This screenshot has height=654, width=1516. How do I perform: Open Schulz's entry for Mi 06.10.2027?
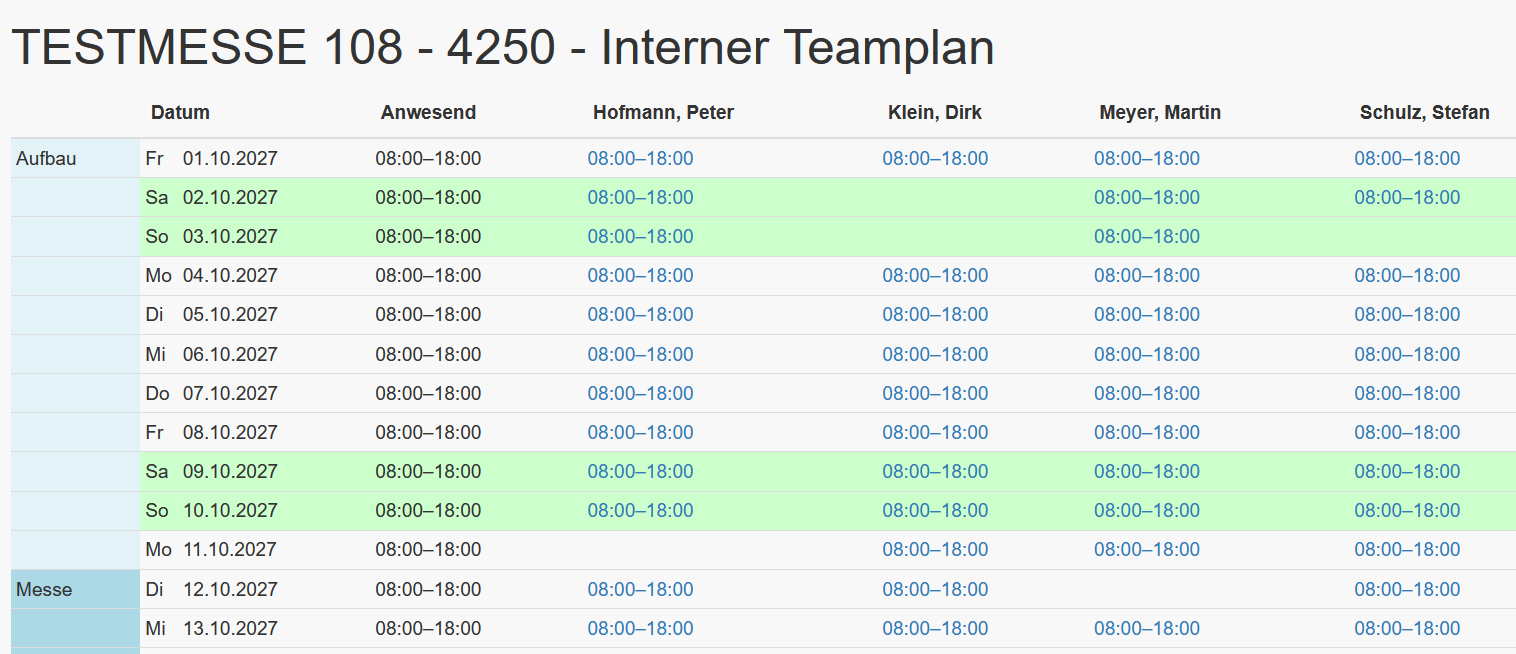[1406, 353]
